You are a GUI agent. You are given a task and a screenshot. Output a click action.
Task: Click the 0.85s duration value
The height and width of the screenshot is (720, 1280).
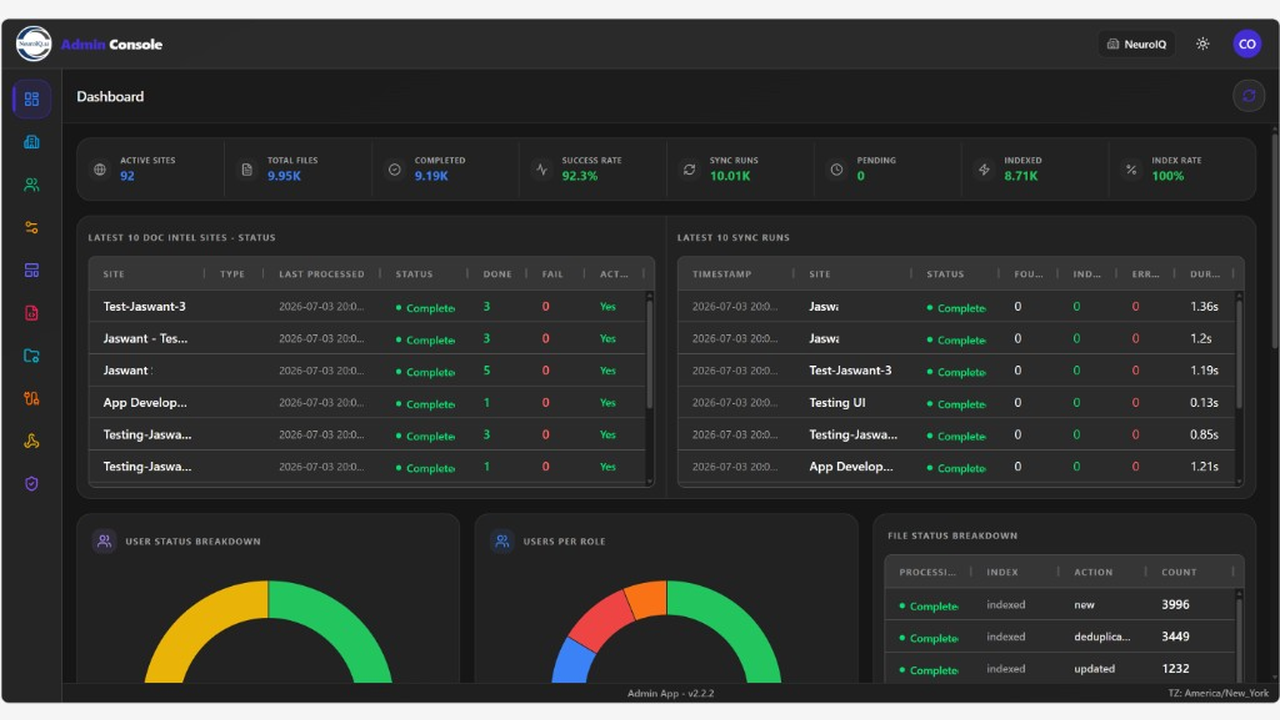1204,435
